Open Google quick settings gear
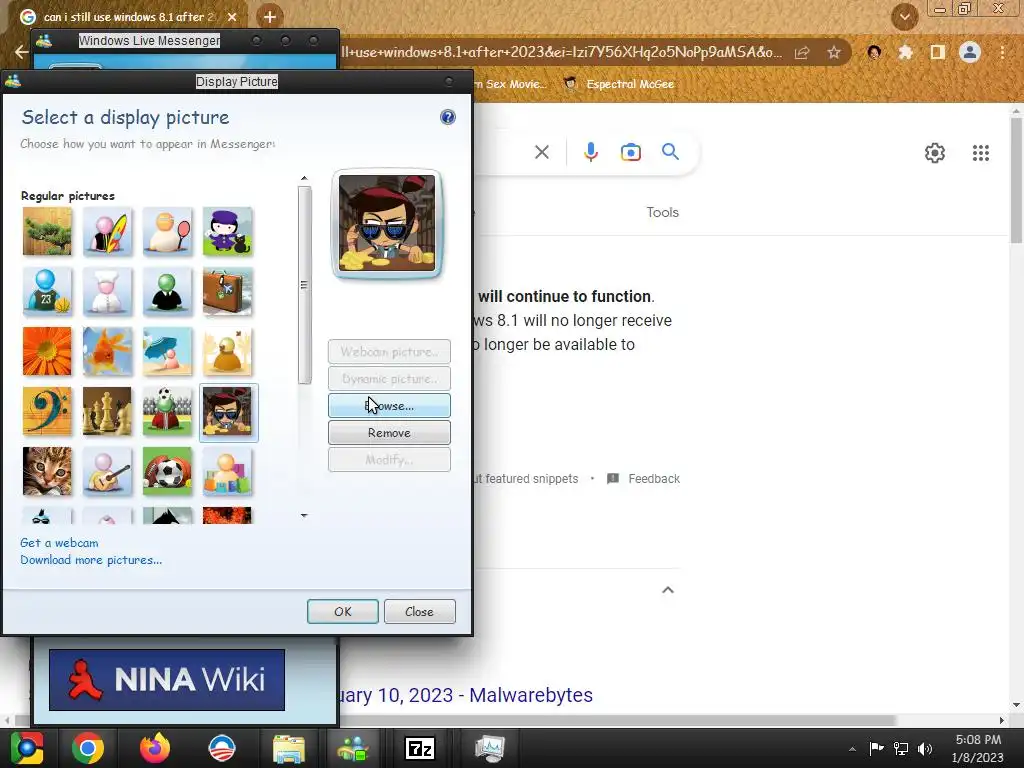 pyautogui.click(x=935, y=153)
